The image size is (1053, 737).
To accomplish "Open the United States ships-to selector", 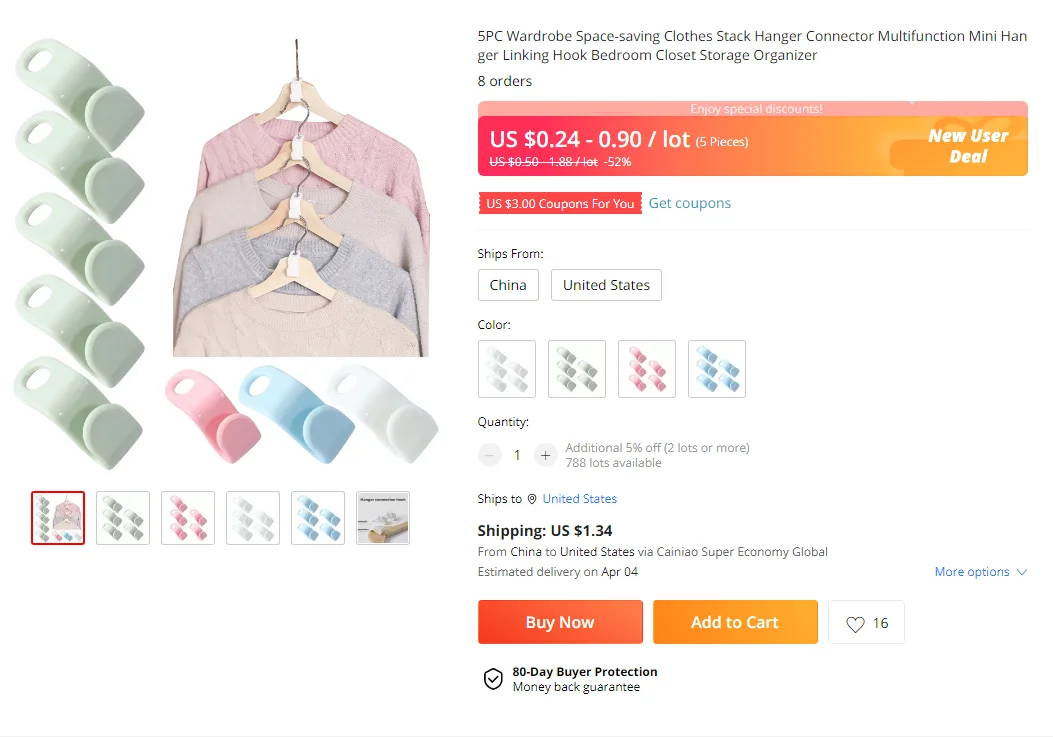I will pos(580,499).
